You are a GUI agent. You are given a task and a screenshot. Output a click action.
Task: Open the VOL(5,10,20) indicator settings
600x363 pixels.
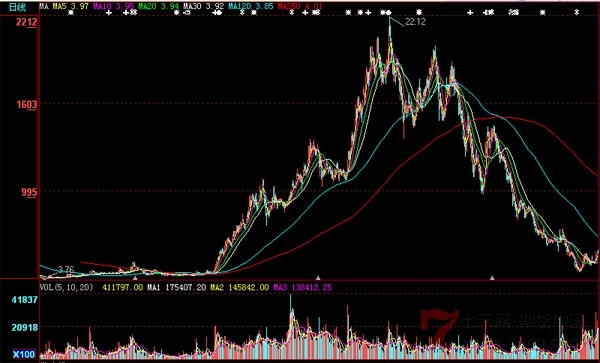pyautogui.click(x=67, y=287)
